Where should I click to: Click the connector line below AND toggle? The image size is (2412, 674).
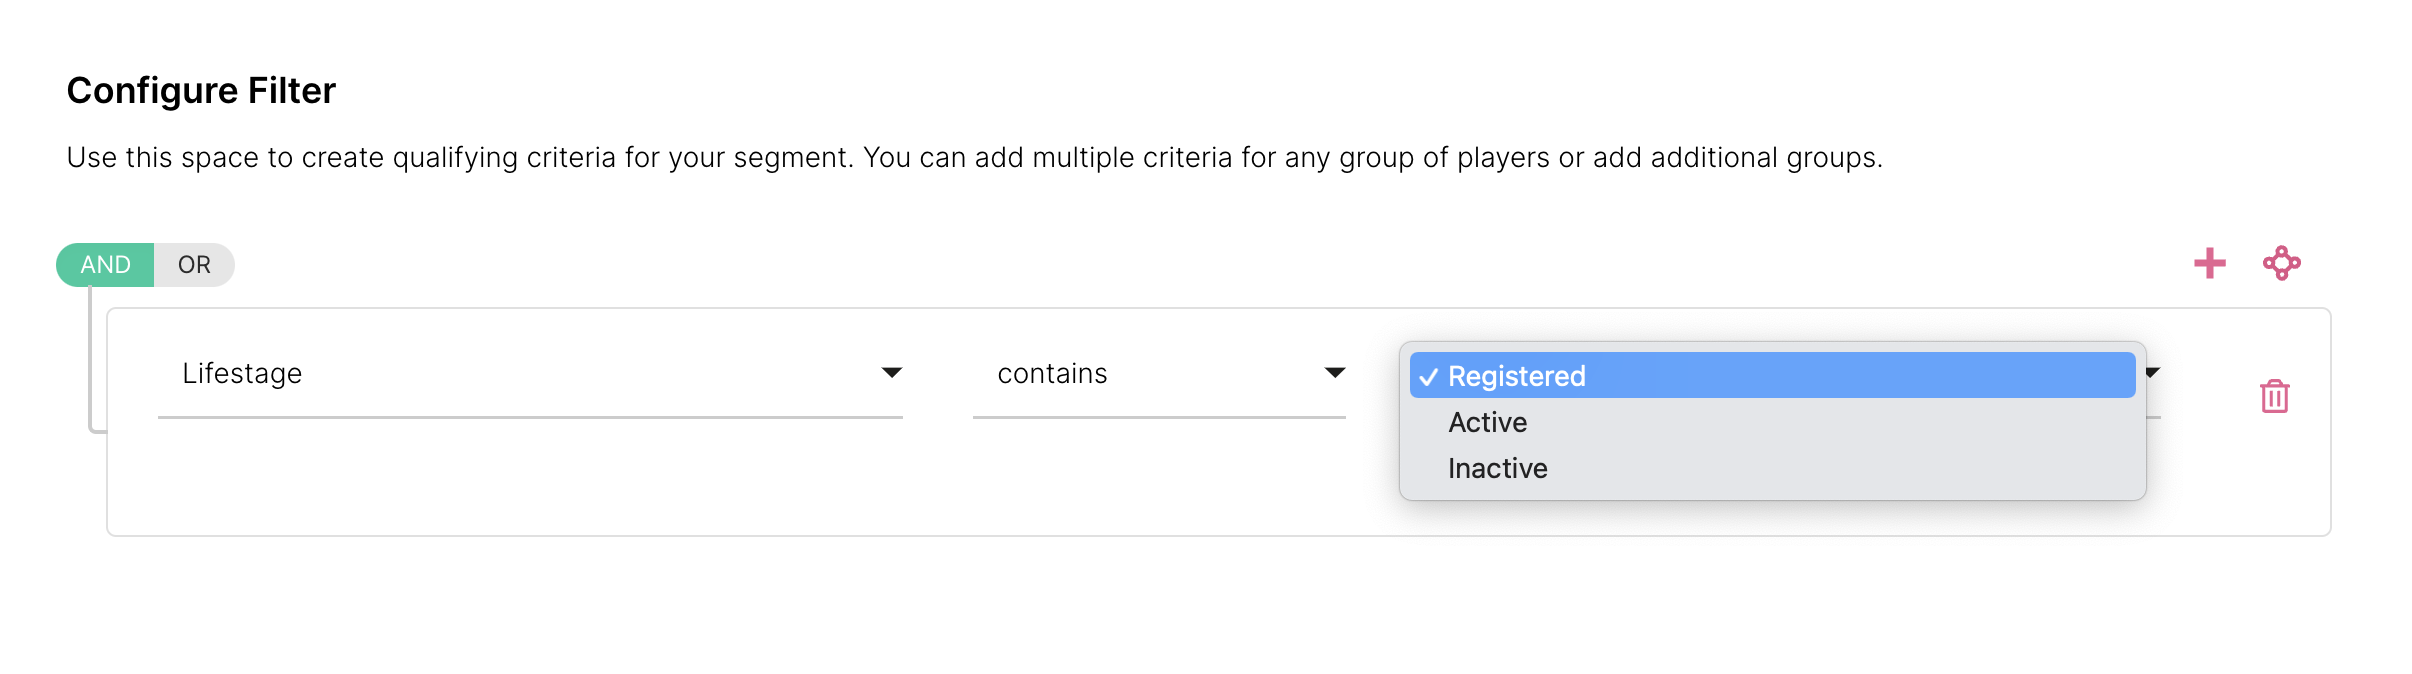point(91,360)
